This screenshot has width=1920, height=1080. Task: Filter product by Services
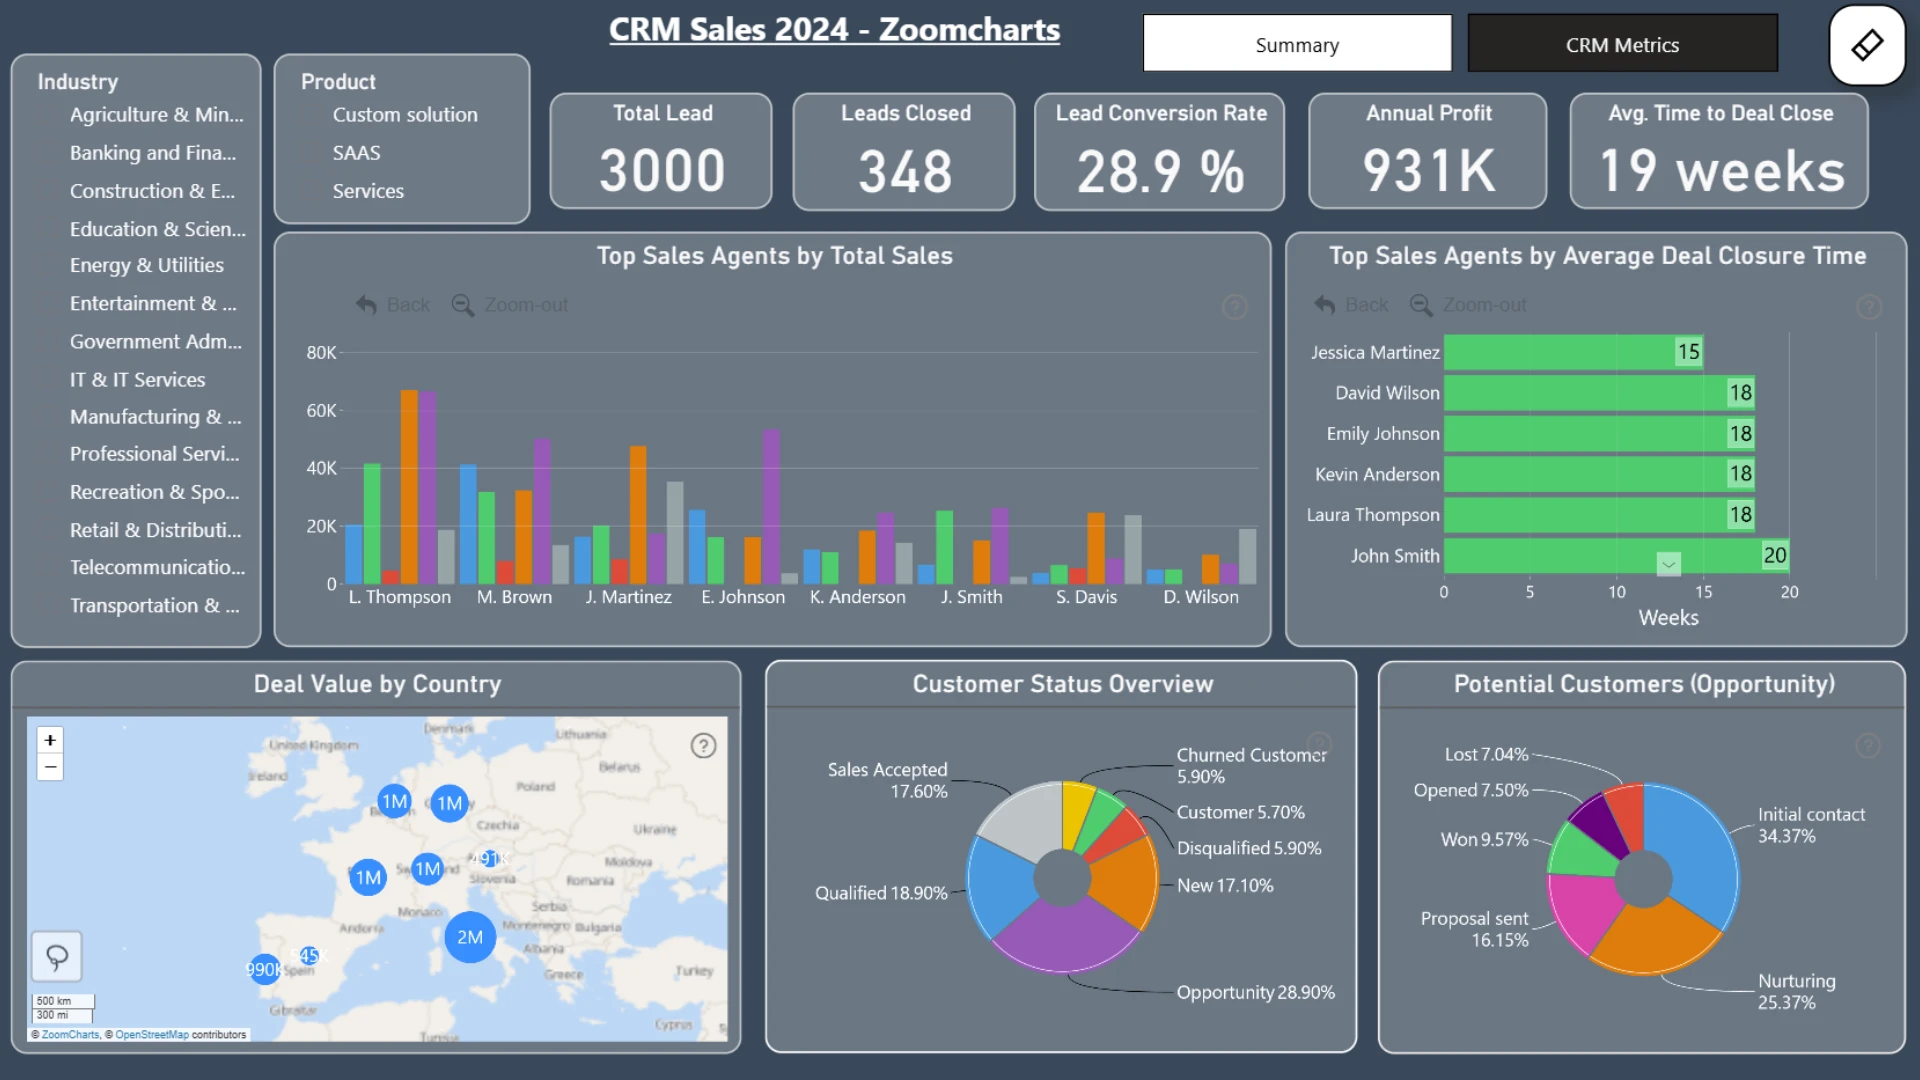[368, 191]
